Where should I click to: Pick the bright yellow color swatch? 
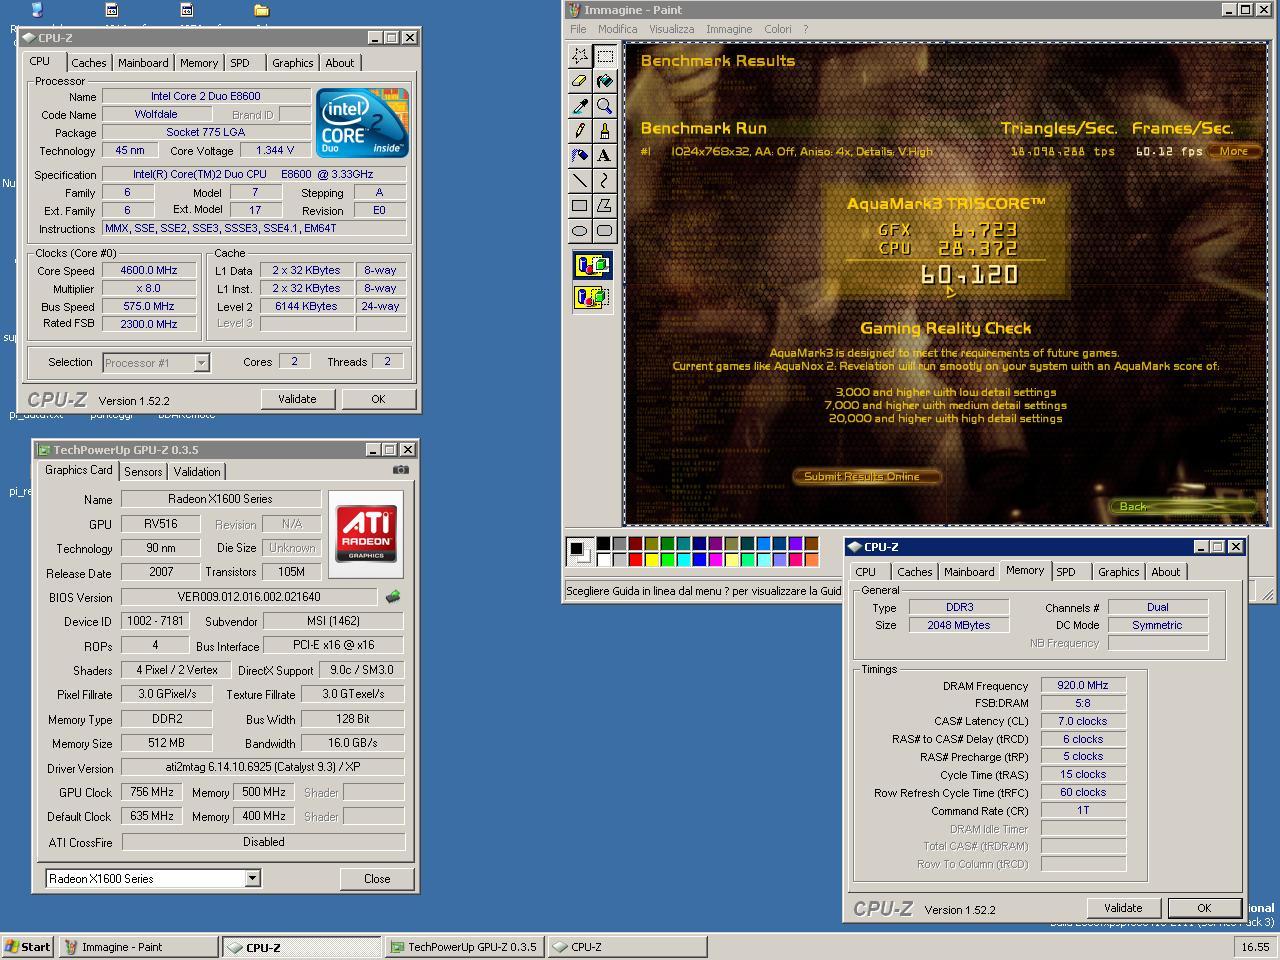pos(651,560)
